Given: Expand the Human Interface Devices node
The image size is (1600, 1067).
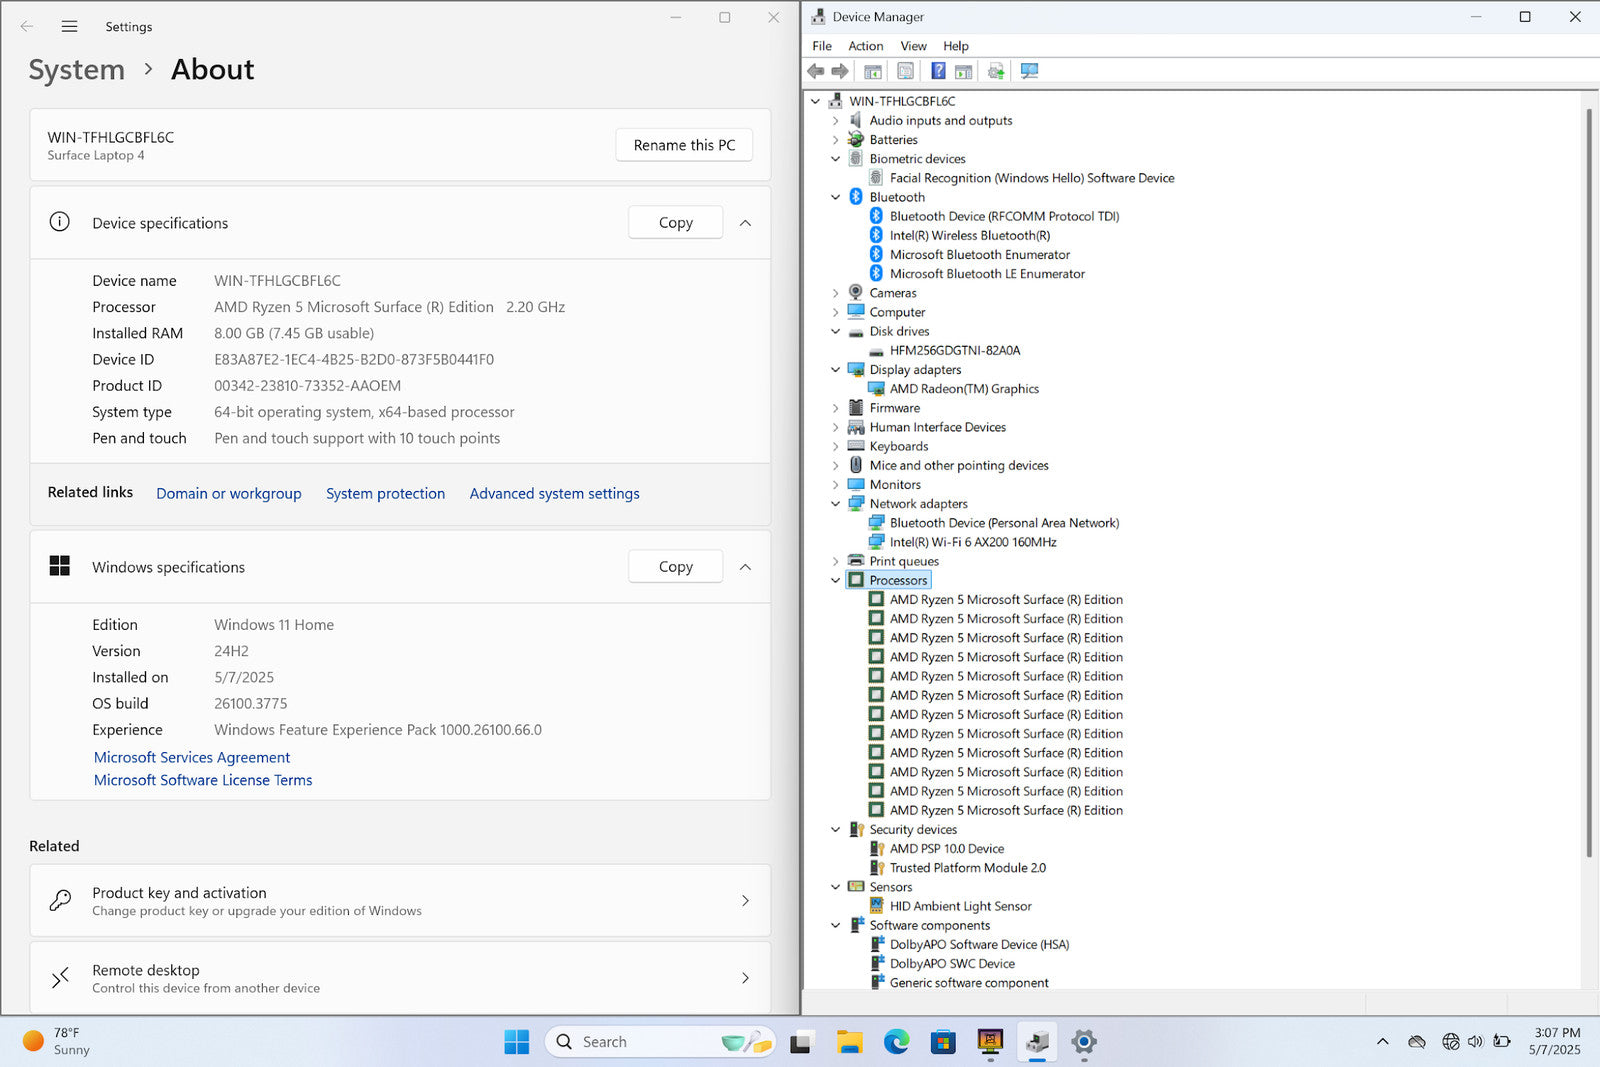Looking at the screenshot, I should click(x=836, y=427).
